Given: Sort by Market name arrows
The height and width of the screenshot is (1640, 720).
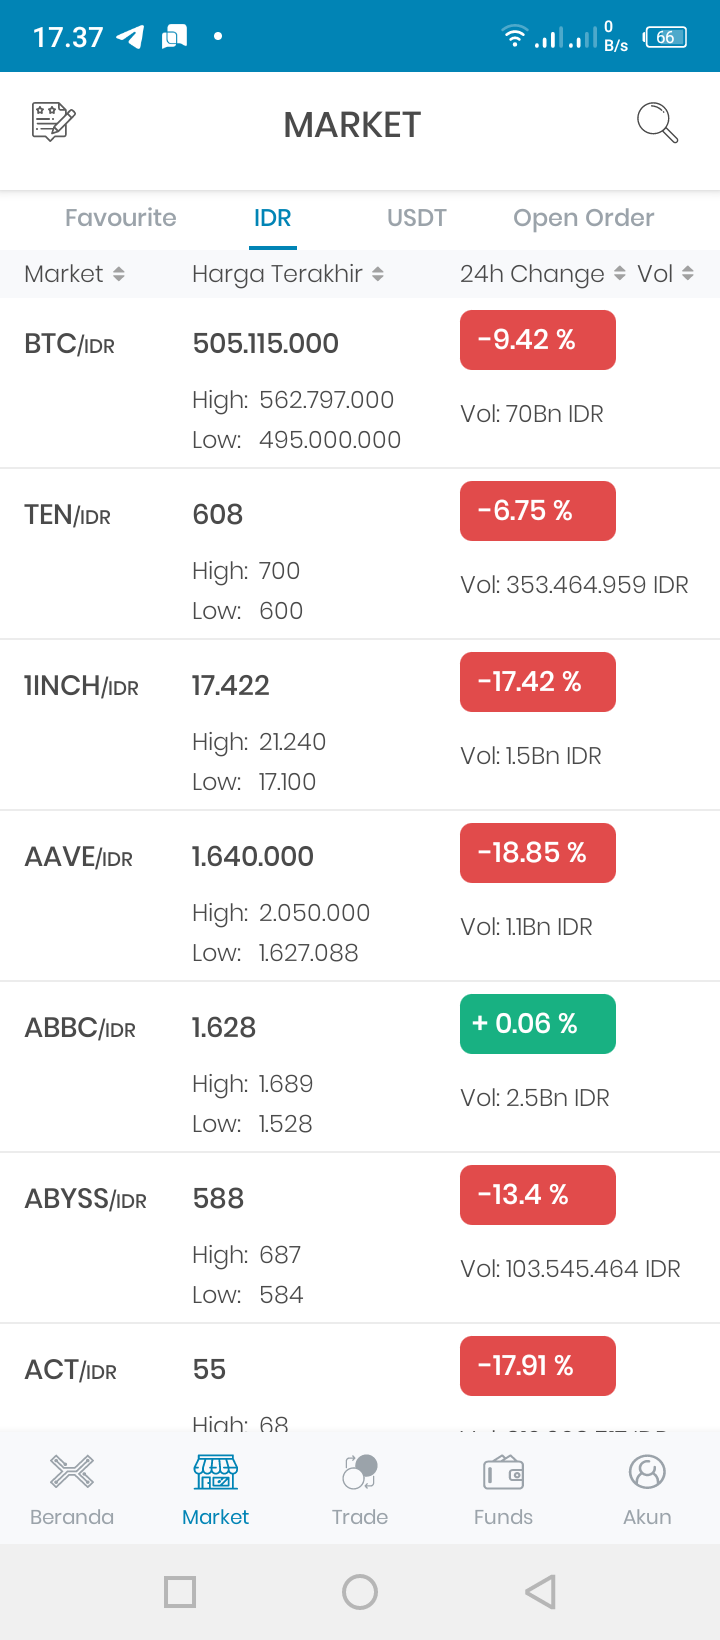Looking at the screenshot, I should click(x=119, y=274).
